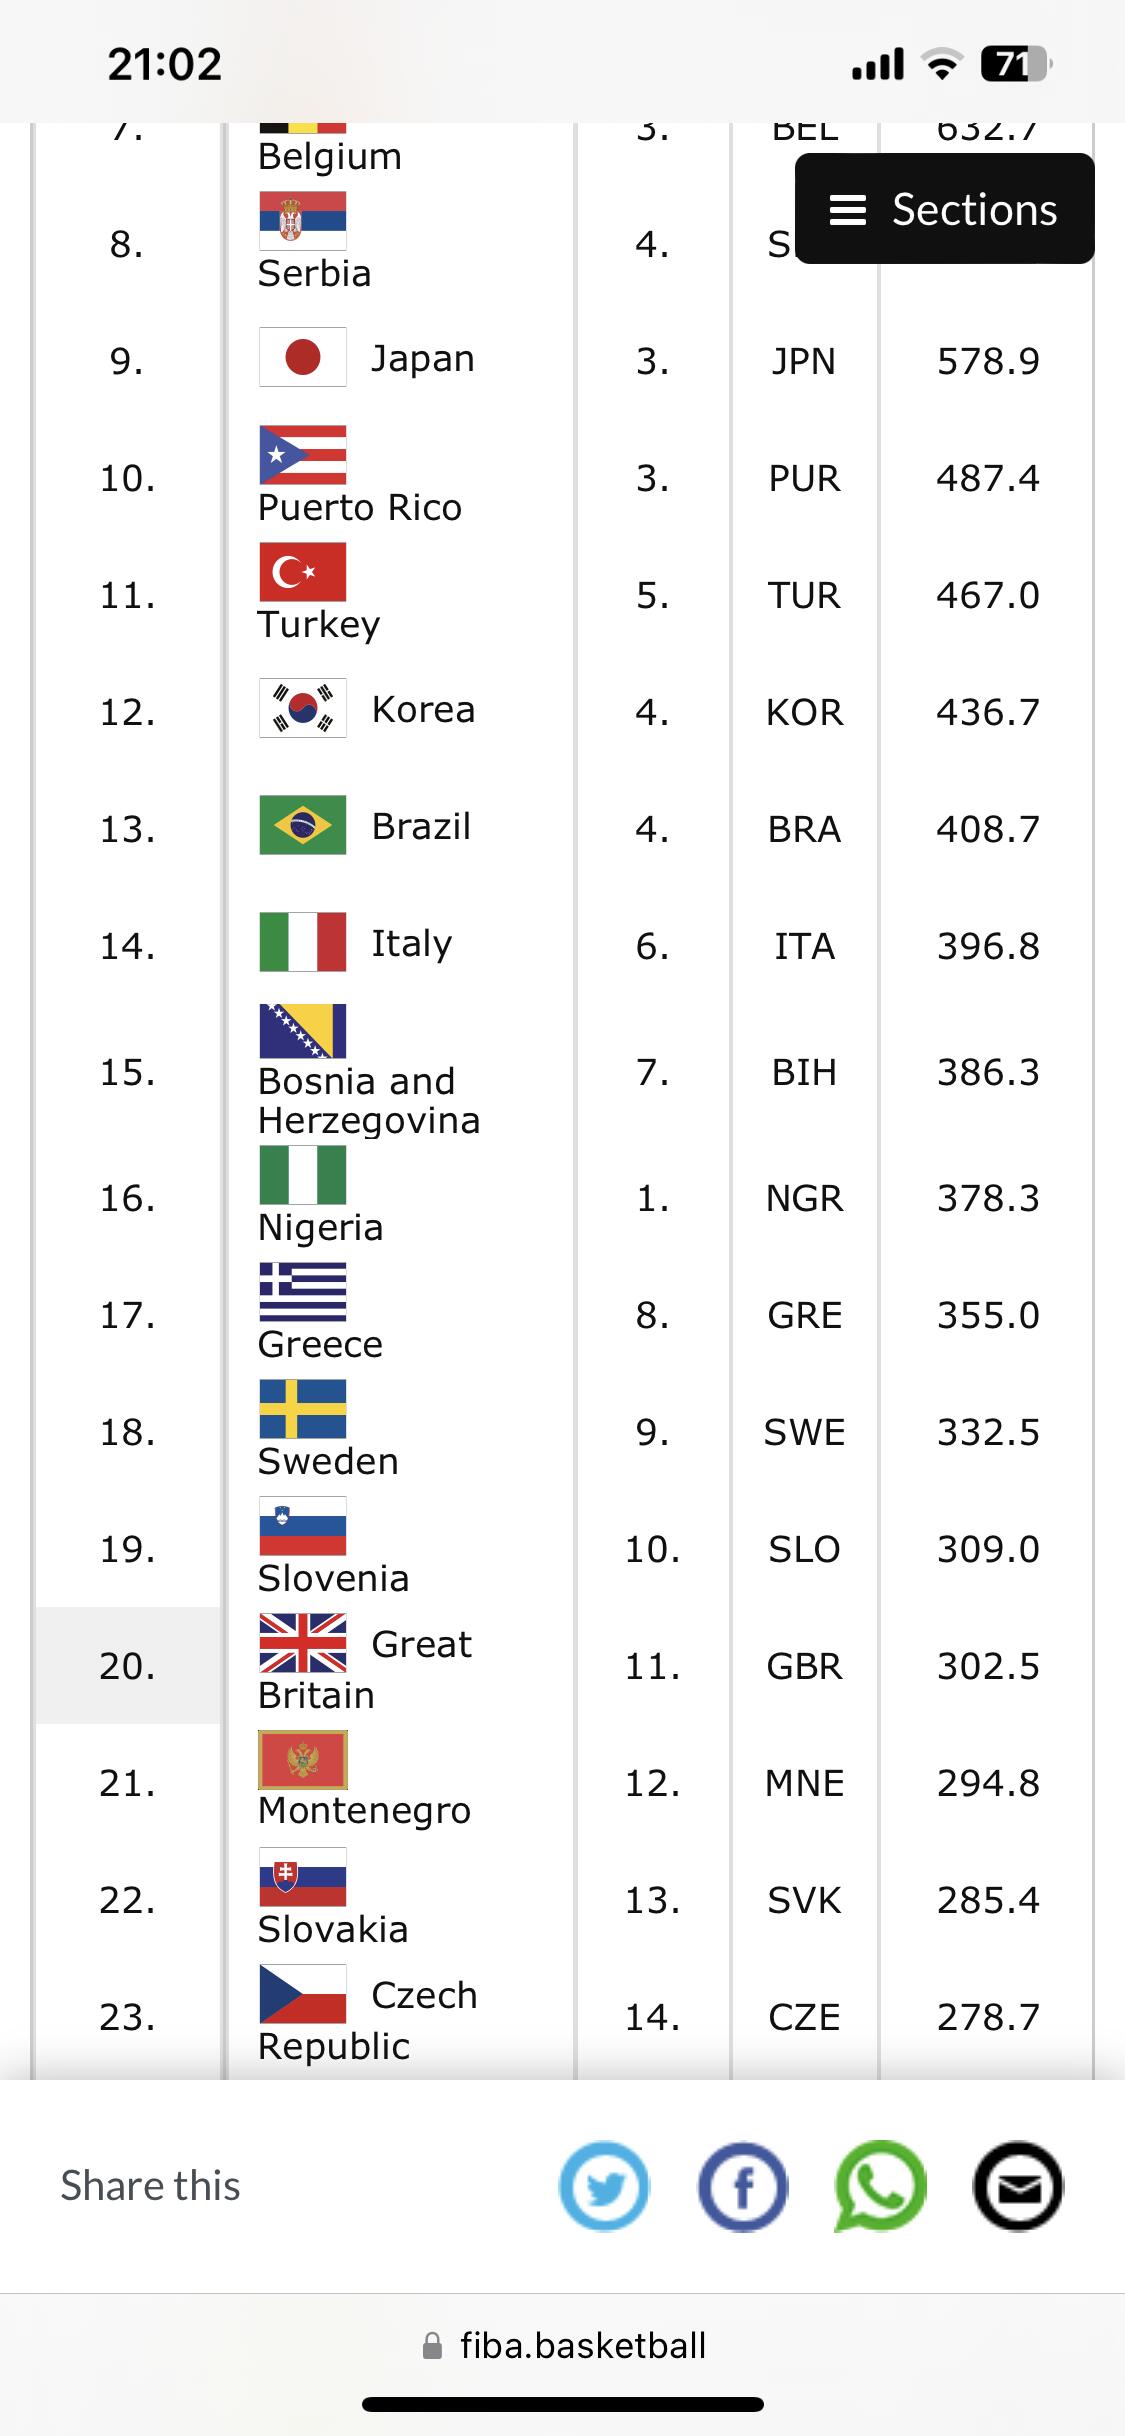Tap the hamburger icon in Sections button
The image size is (1125, 2436).
[848, 210]
